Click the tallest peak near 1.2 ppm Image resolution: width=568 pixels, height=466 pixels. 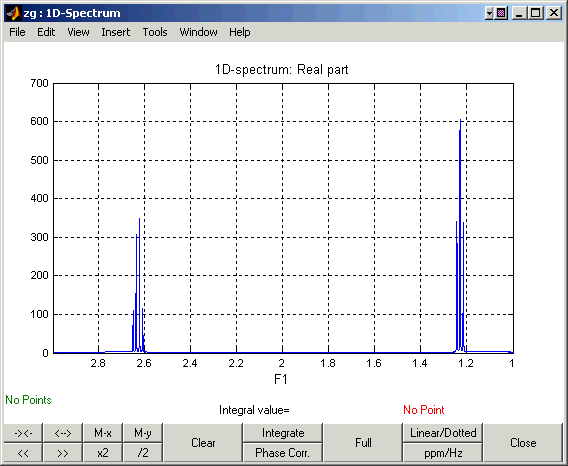(x=460, y=236)
